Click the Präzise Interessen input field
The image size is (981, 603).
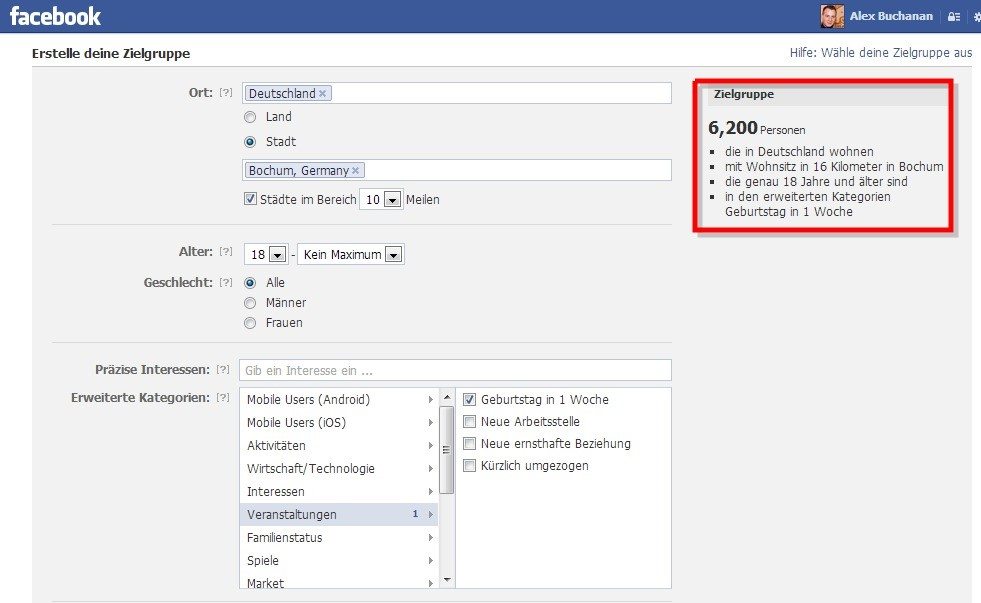pos(455,371)
